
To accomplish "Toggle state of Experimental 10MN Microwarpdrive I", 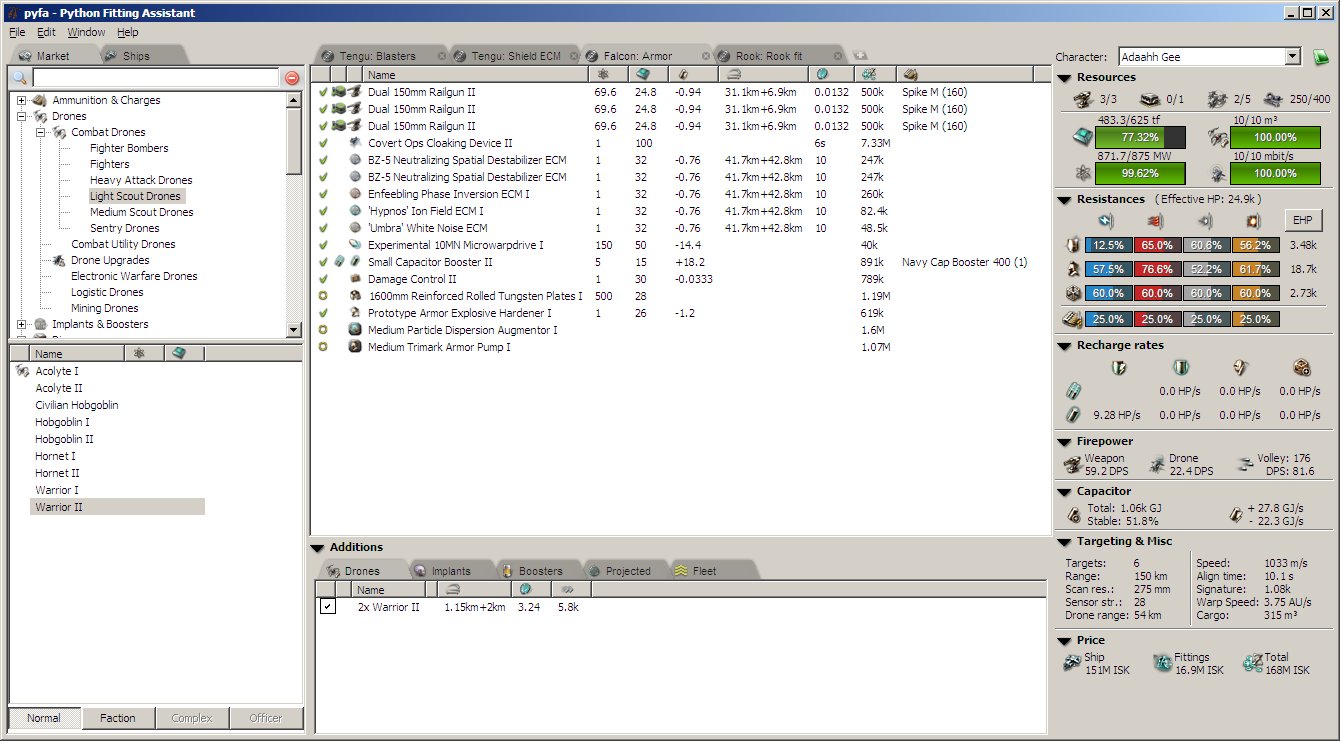I will coord(323,245).
